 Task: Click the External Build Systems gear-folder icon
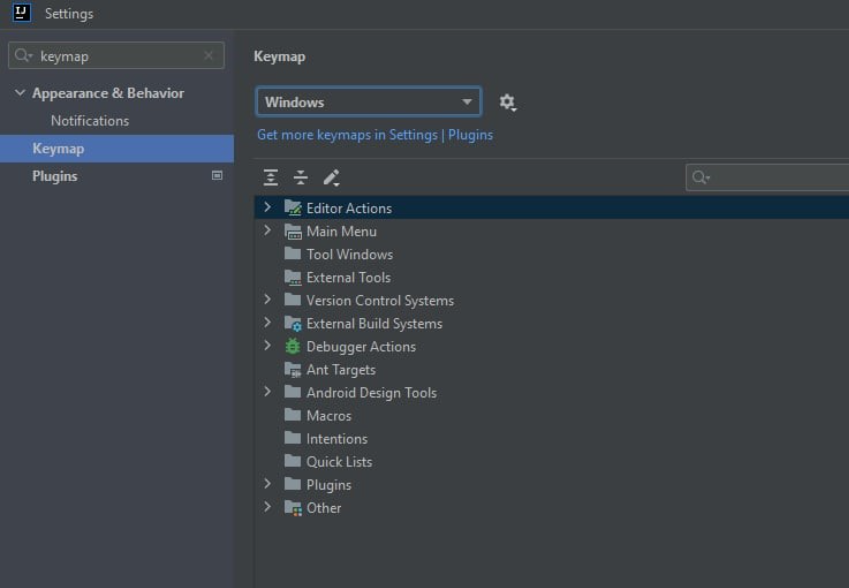pos(293,324)
